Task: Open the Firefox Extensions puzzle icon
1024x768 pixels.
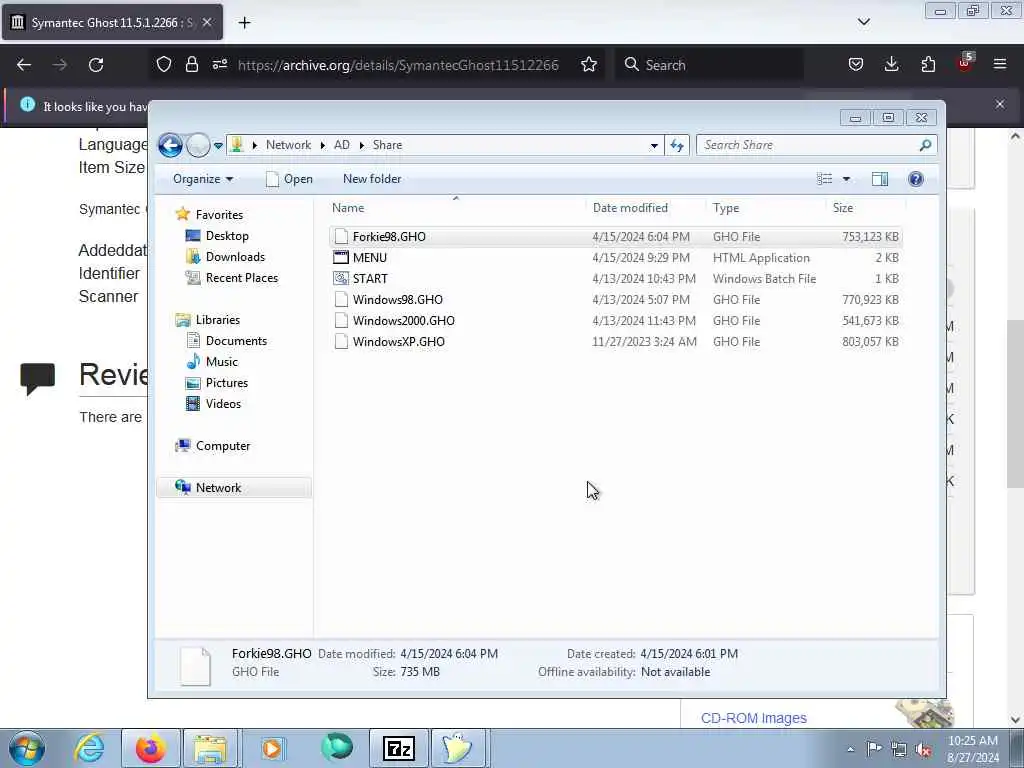Action: pyautogui.click(x=928, y=65)
